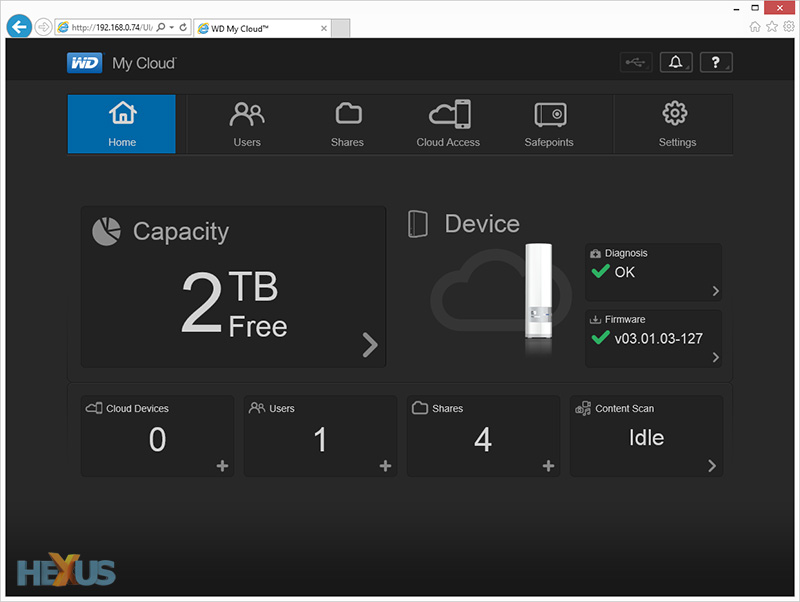Image resolution: width=800 pixels, height=602 pixels.
Task: Go to the Shares tab
Action: (347, 124)
